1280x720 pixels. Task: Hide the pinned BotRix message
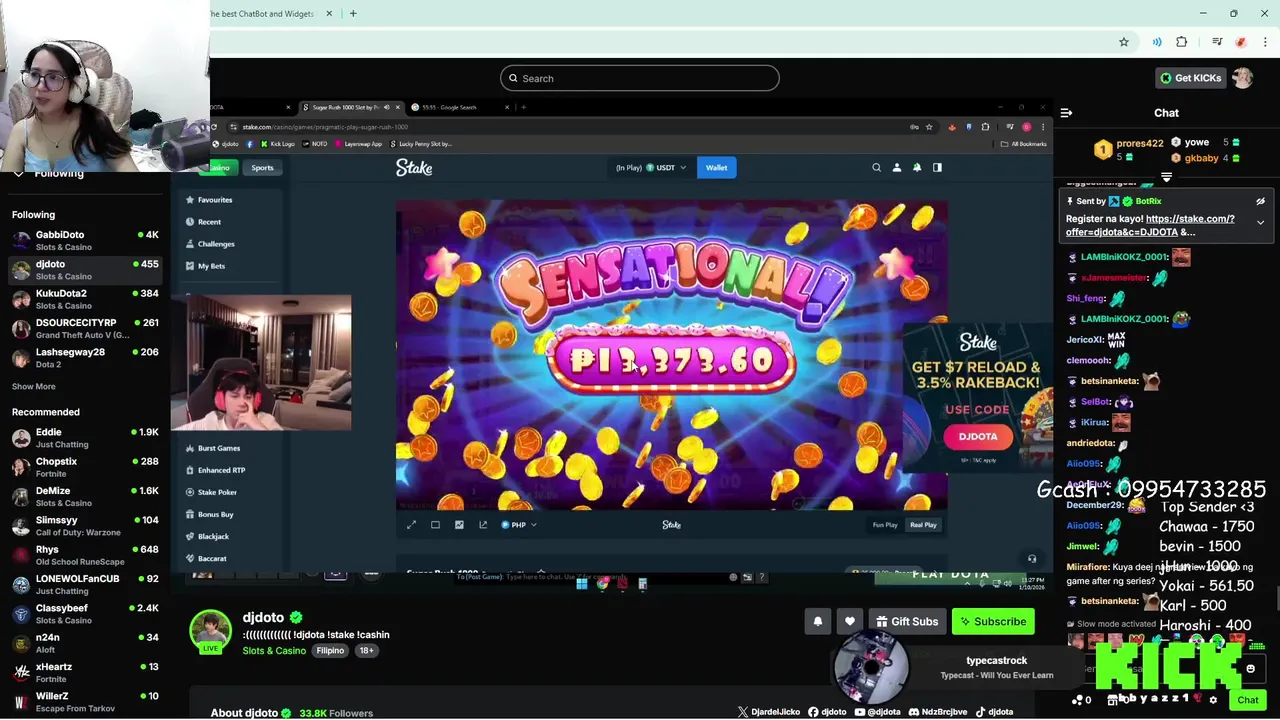click(1260, 202)
